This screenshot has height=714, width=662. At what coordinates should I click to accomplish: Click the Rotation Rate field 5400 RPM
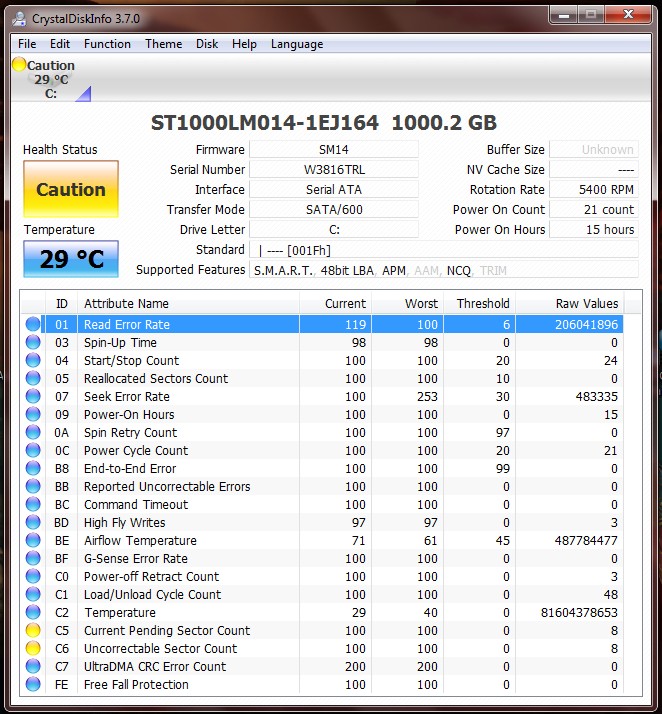click(594, 189)
